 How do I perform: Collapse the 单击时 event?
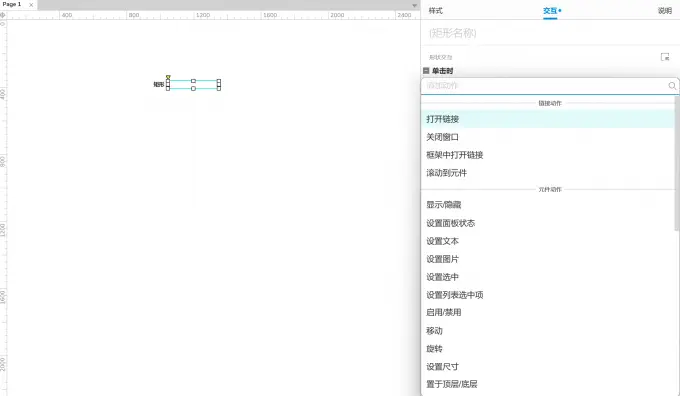point(426,71)
